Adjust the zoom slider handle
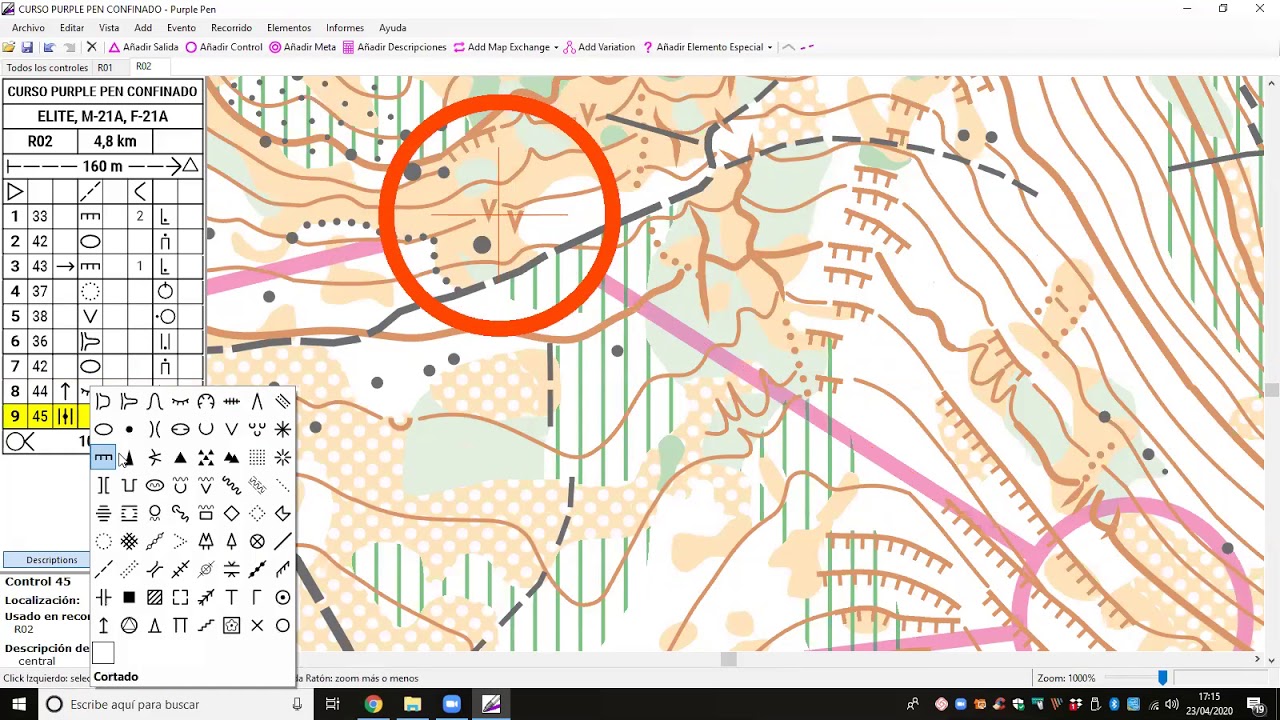Screen dimensions: 1280x720 coord(1162,678)
